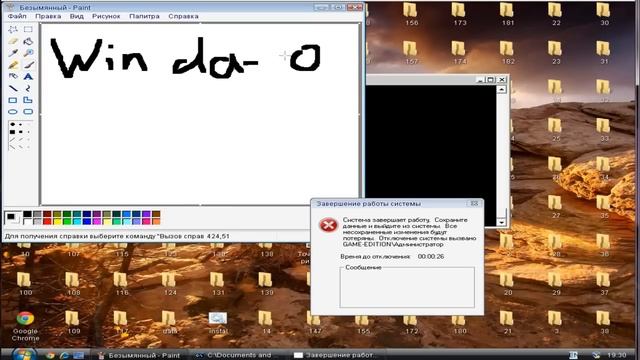Select the desktop folder labeled 173
This screenshot has height=360, width=640.
point(459,14)
